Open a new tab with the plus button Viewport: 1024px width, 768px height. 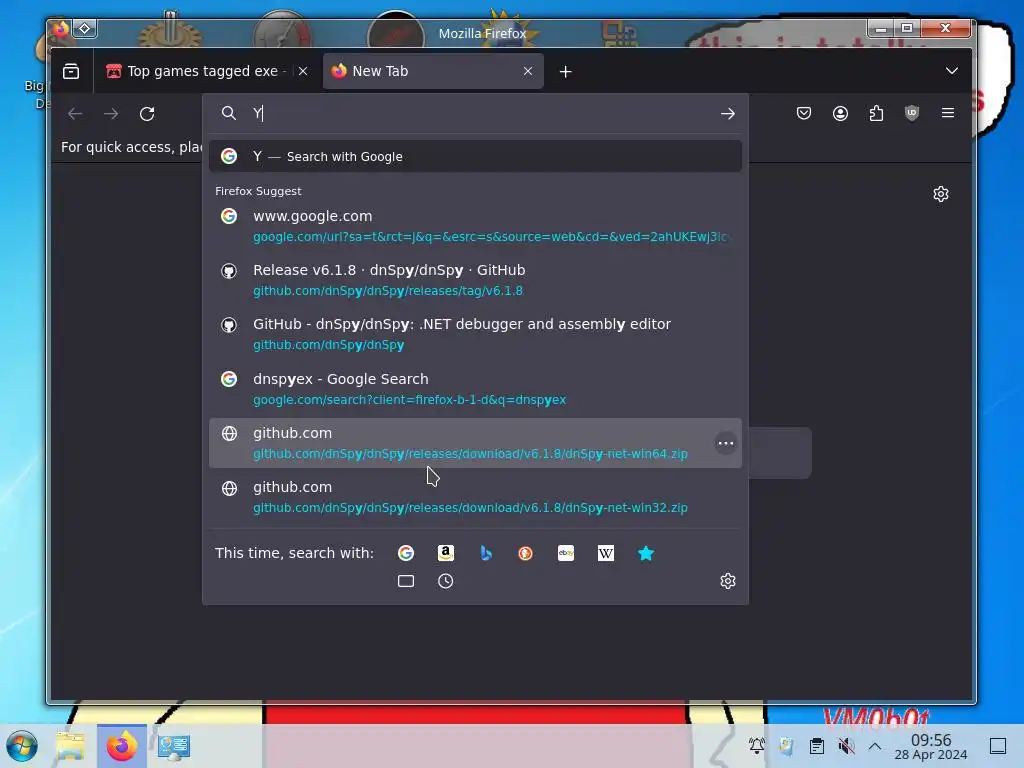pyautogui.click(x=566, y=72)
